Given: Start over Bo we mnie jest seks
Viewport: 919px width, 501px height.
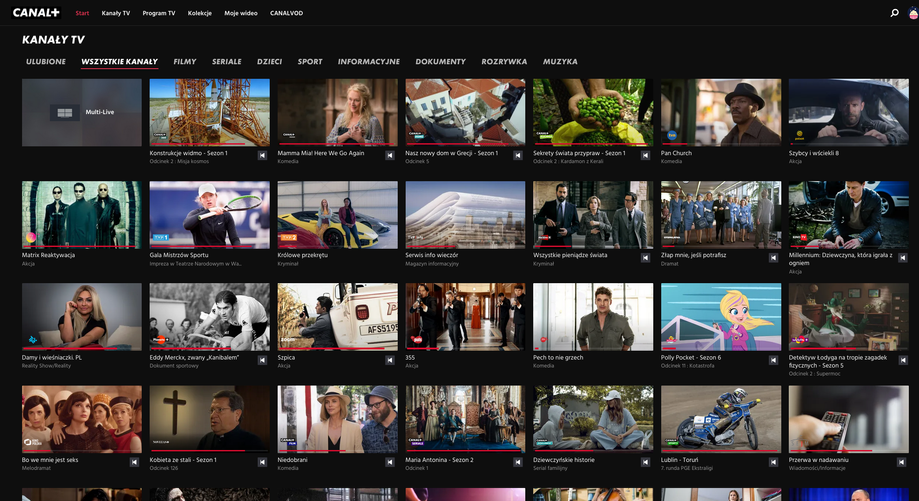Looking at the screenshot, I should [x=134, y=461].
